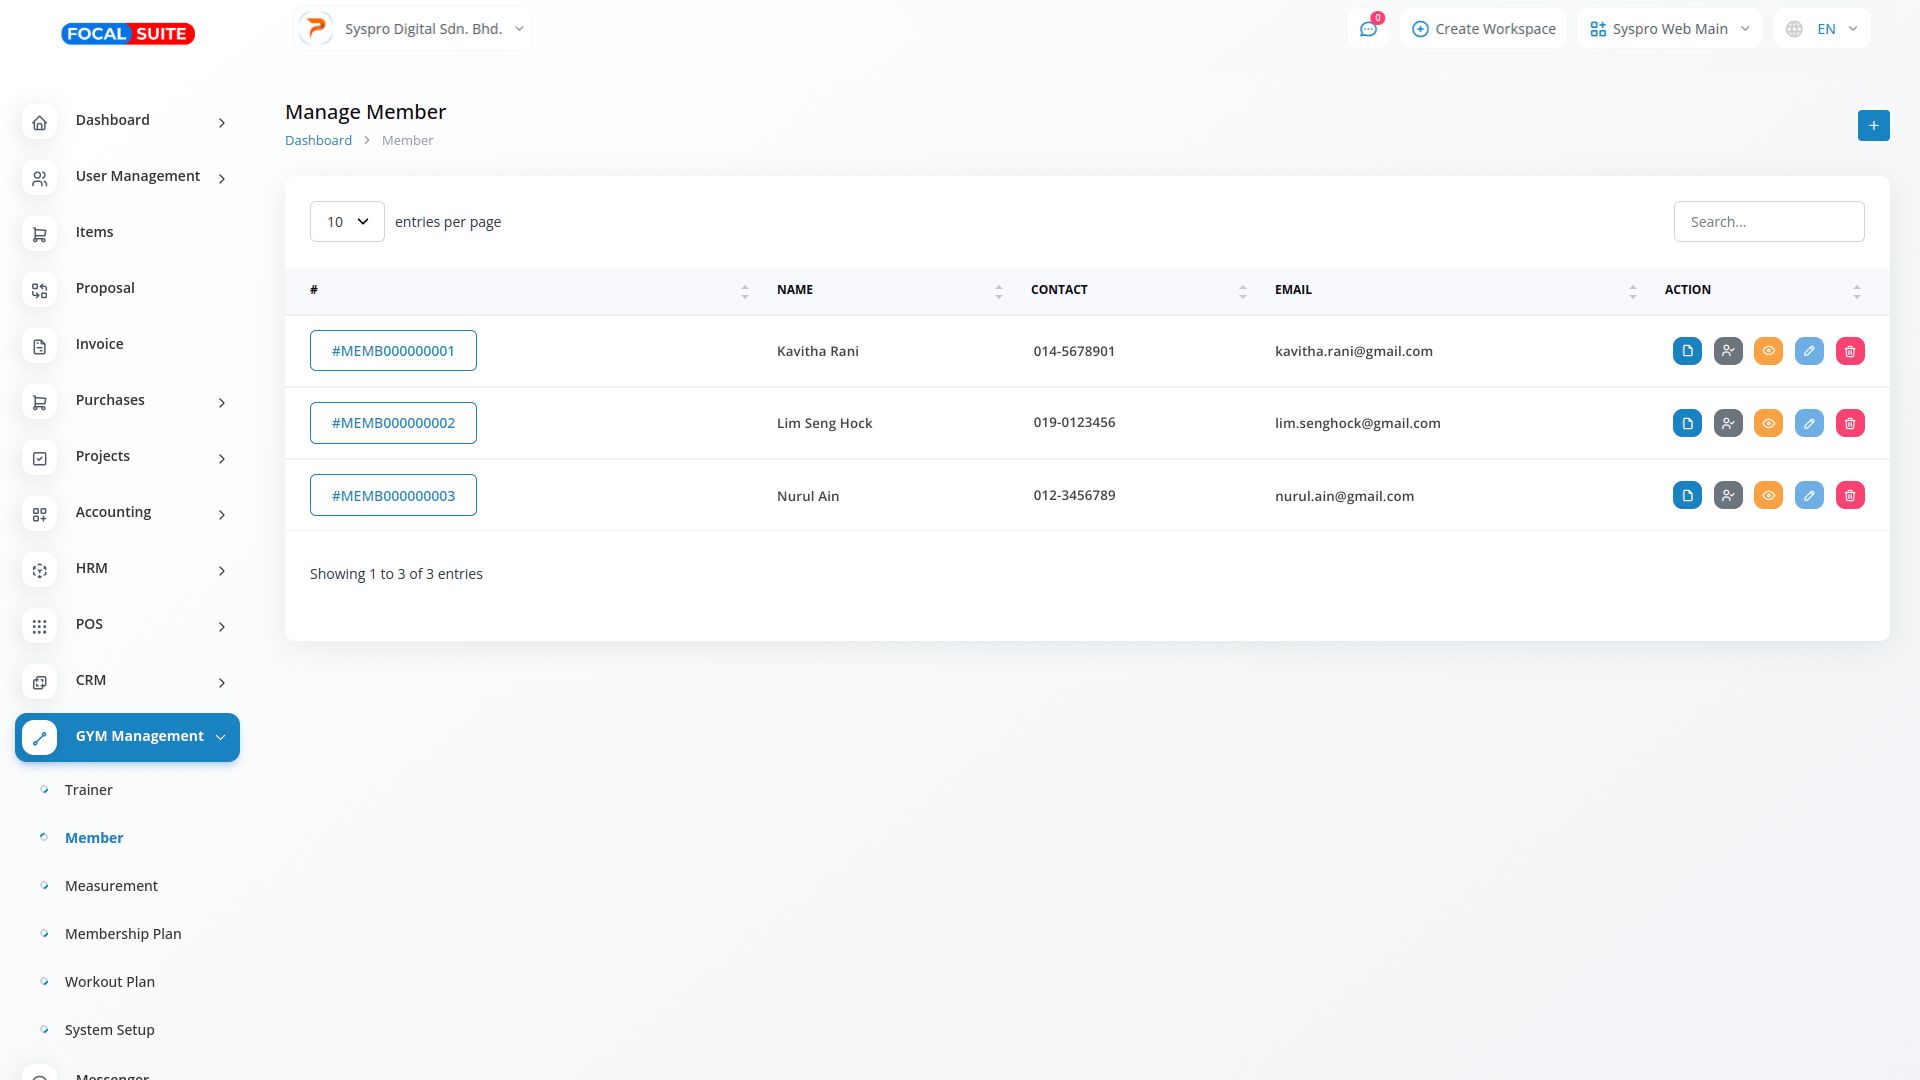
Task: Delete member Kavitha Rani with trash icon
Action: click(1850, 351)
